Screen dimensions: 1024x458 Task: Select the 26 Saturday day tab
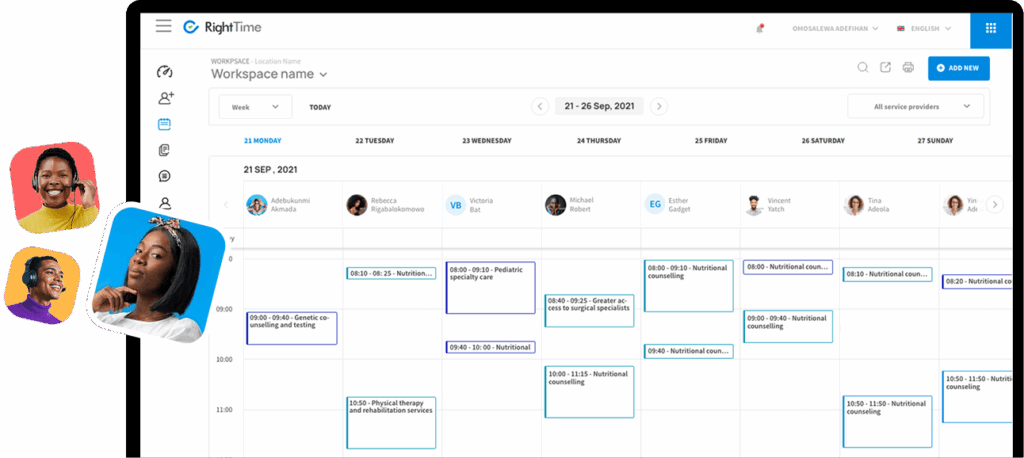[822, 141]
